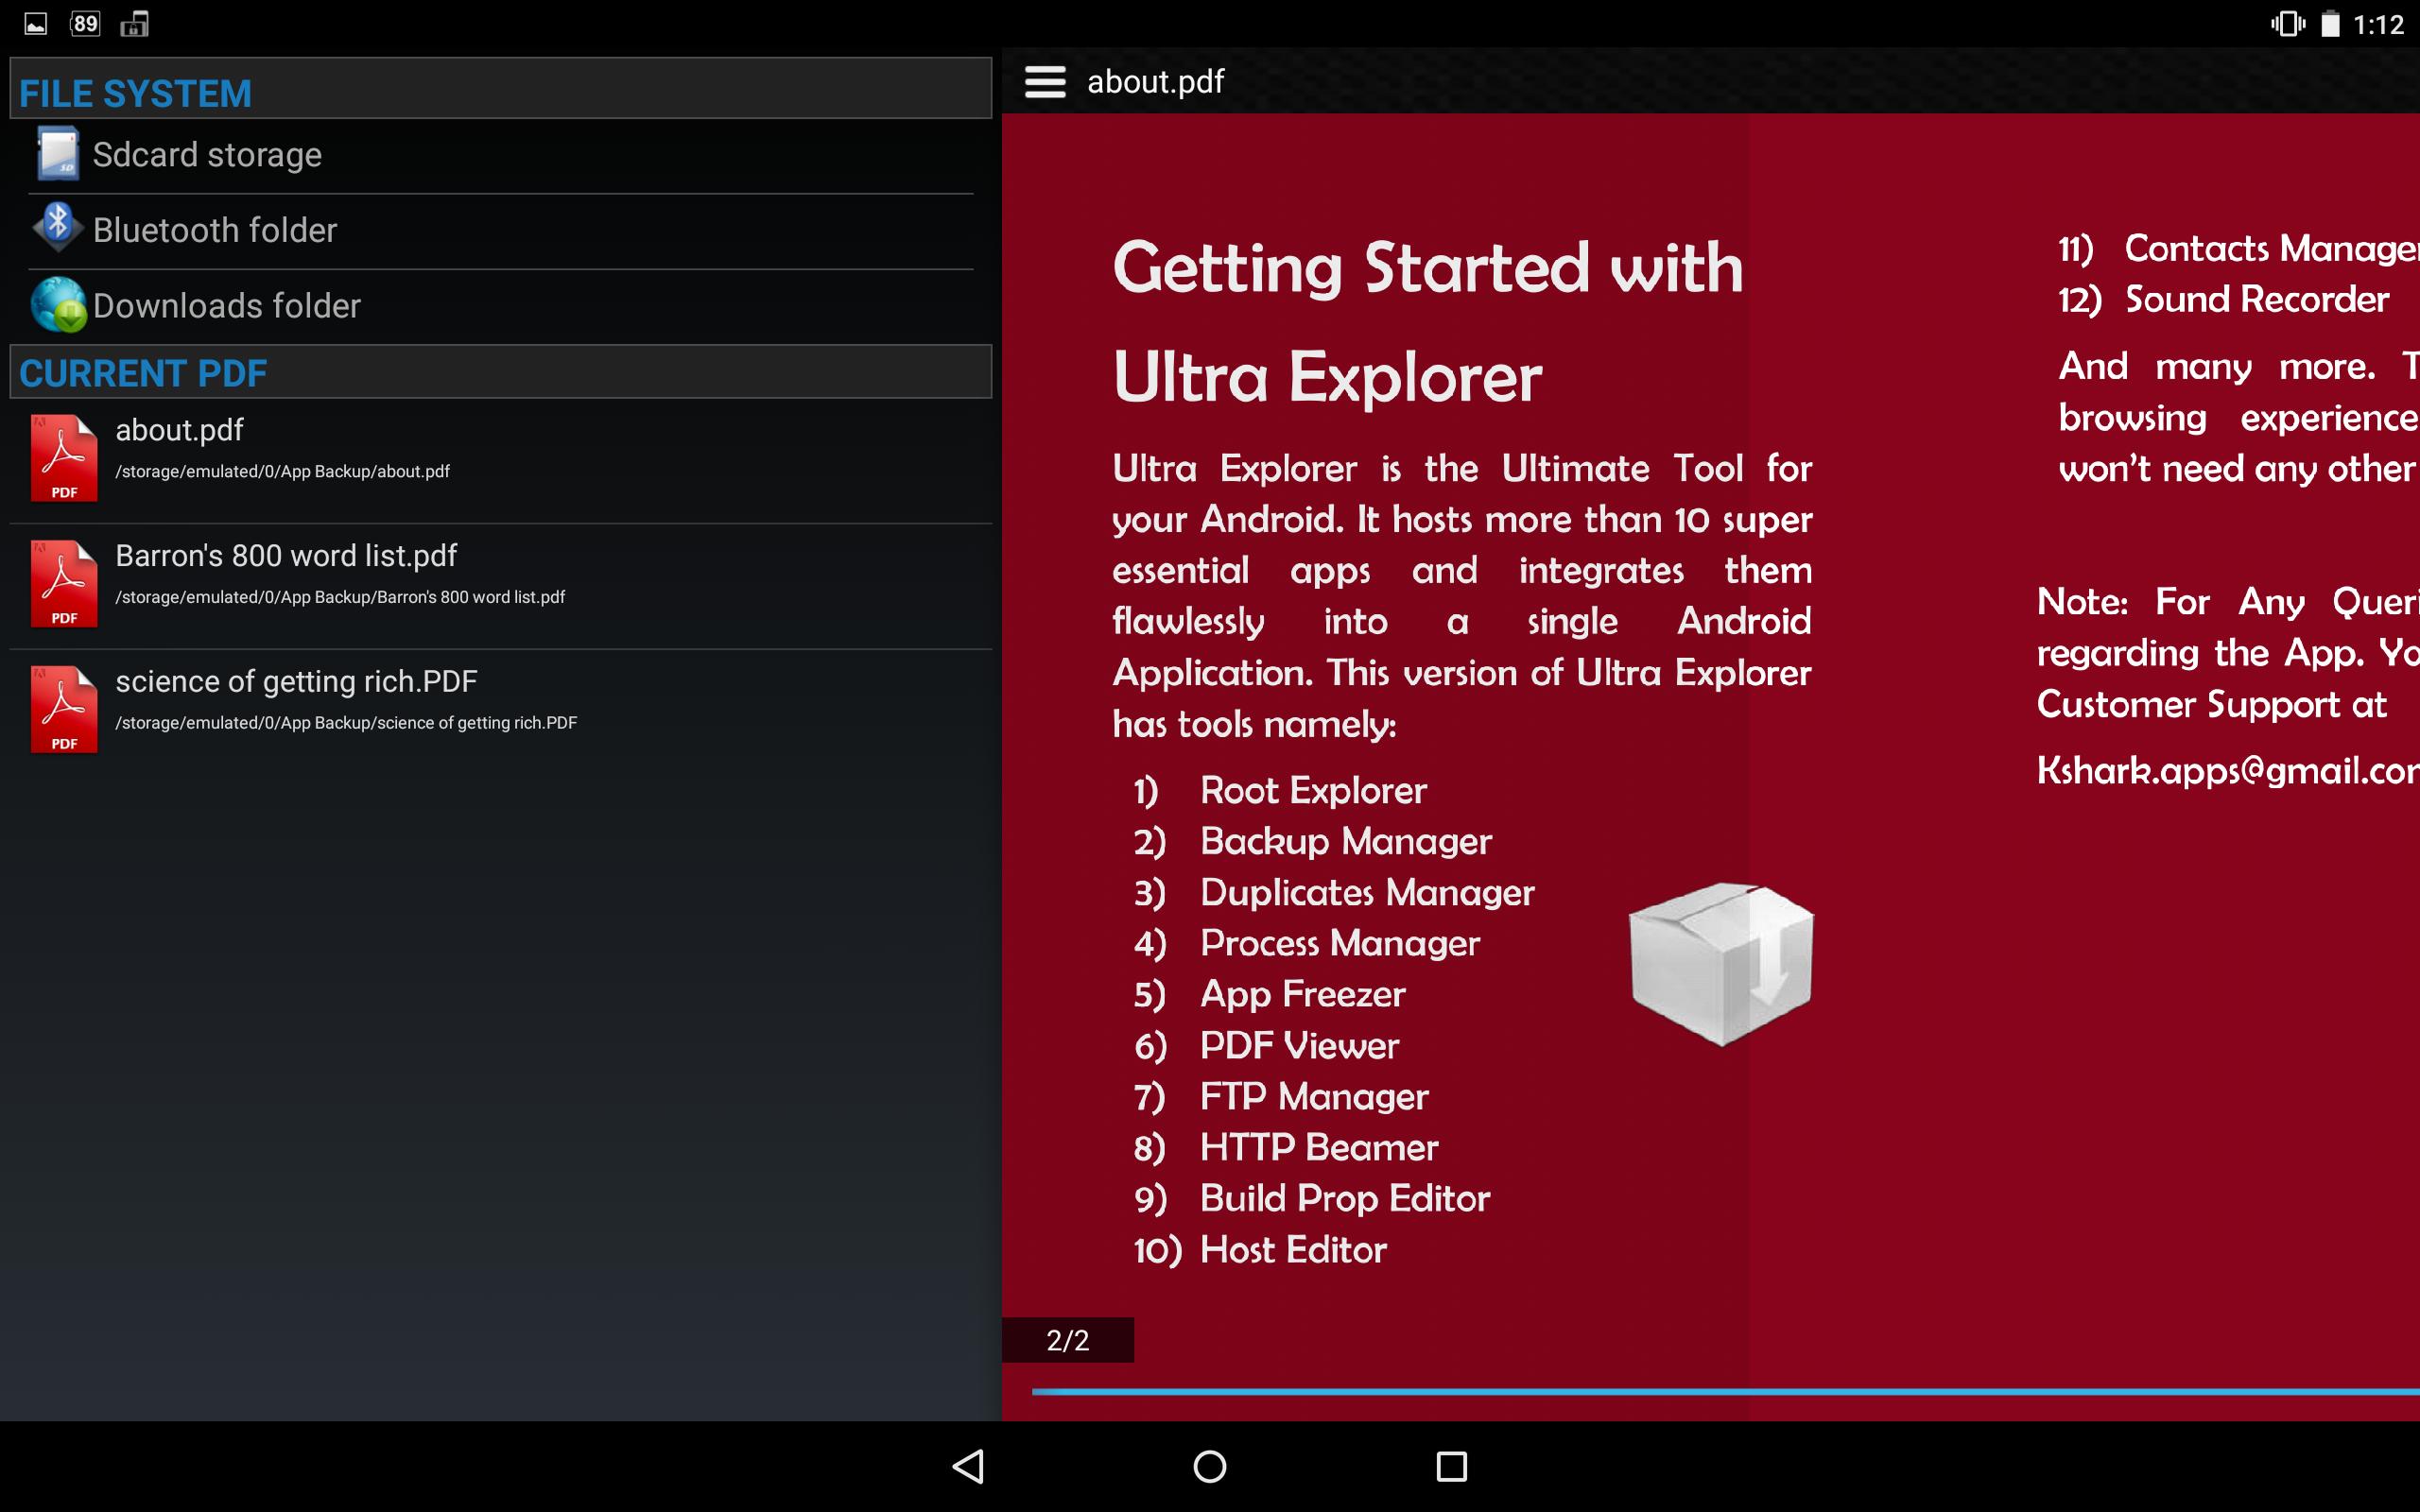Tap the Downloads folder globe icon
This screenshot has width=2420, height=1512.
click(x=58, y=304)
